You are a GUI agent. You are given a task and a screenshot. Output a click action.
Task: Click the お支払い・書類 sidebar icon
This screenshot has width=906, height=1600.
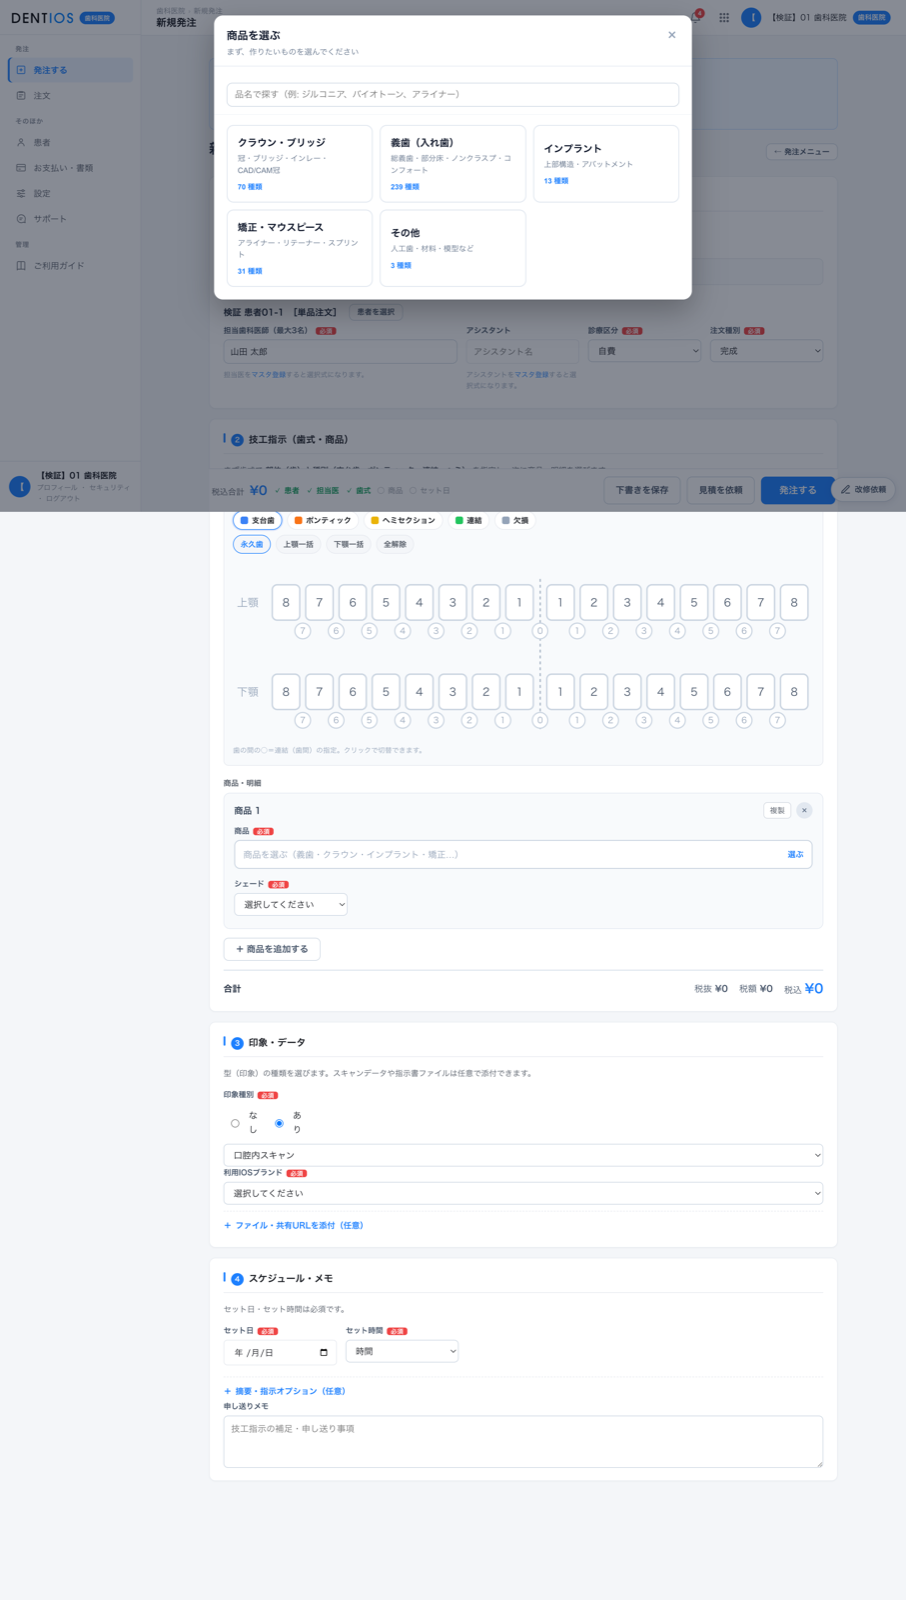tap(21, 168)
